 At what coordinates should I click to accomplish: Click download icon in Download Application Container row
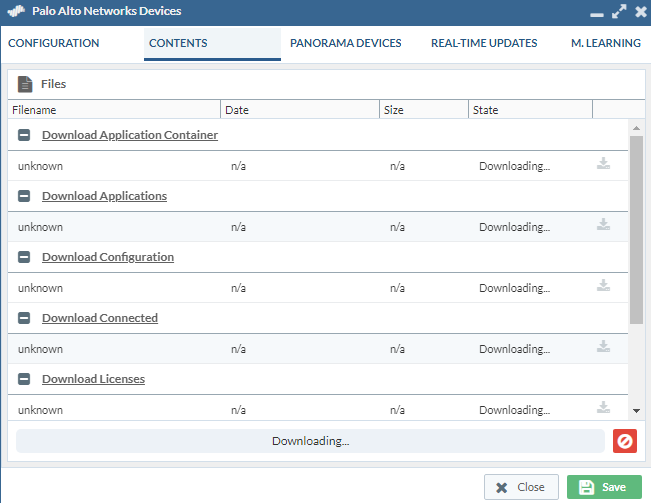pyautogui.click(x=603, y=164)
